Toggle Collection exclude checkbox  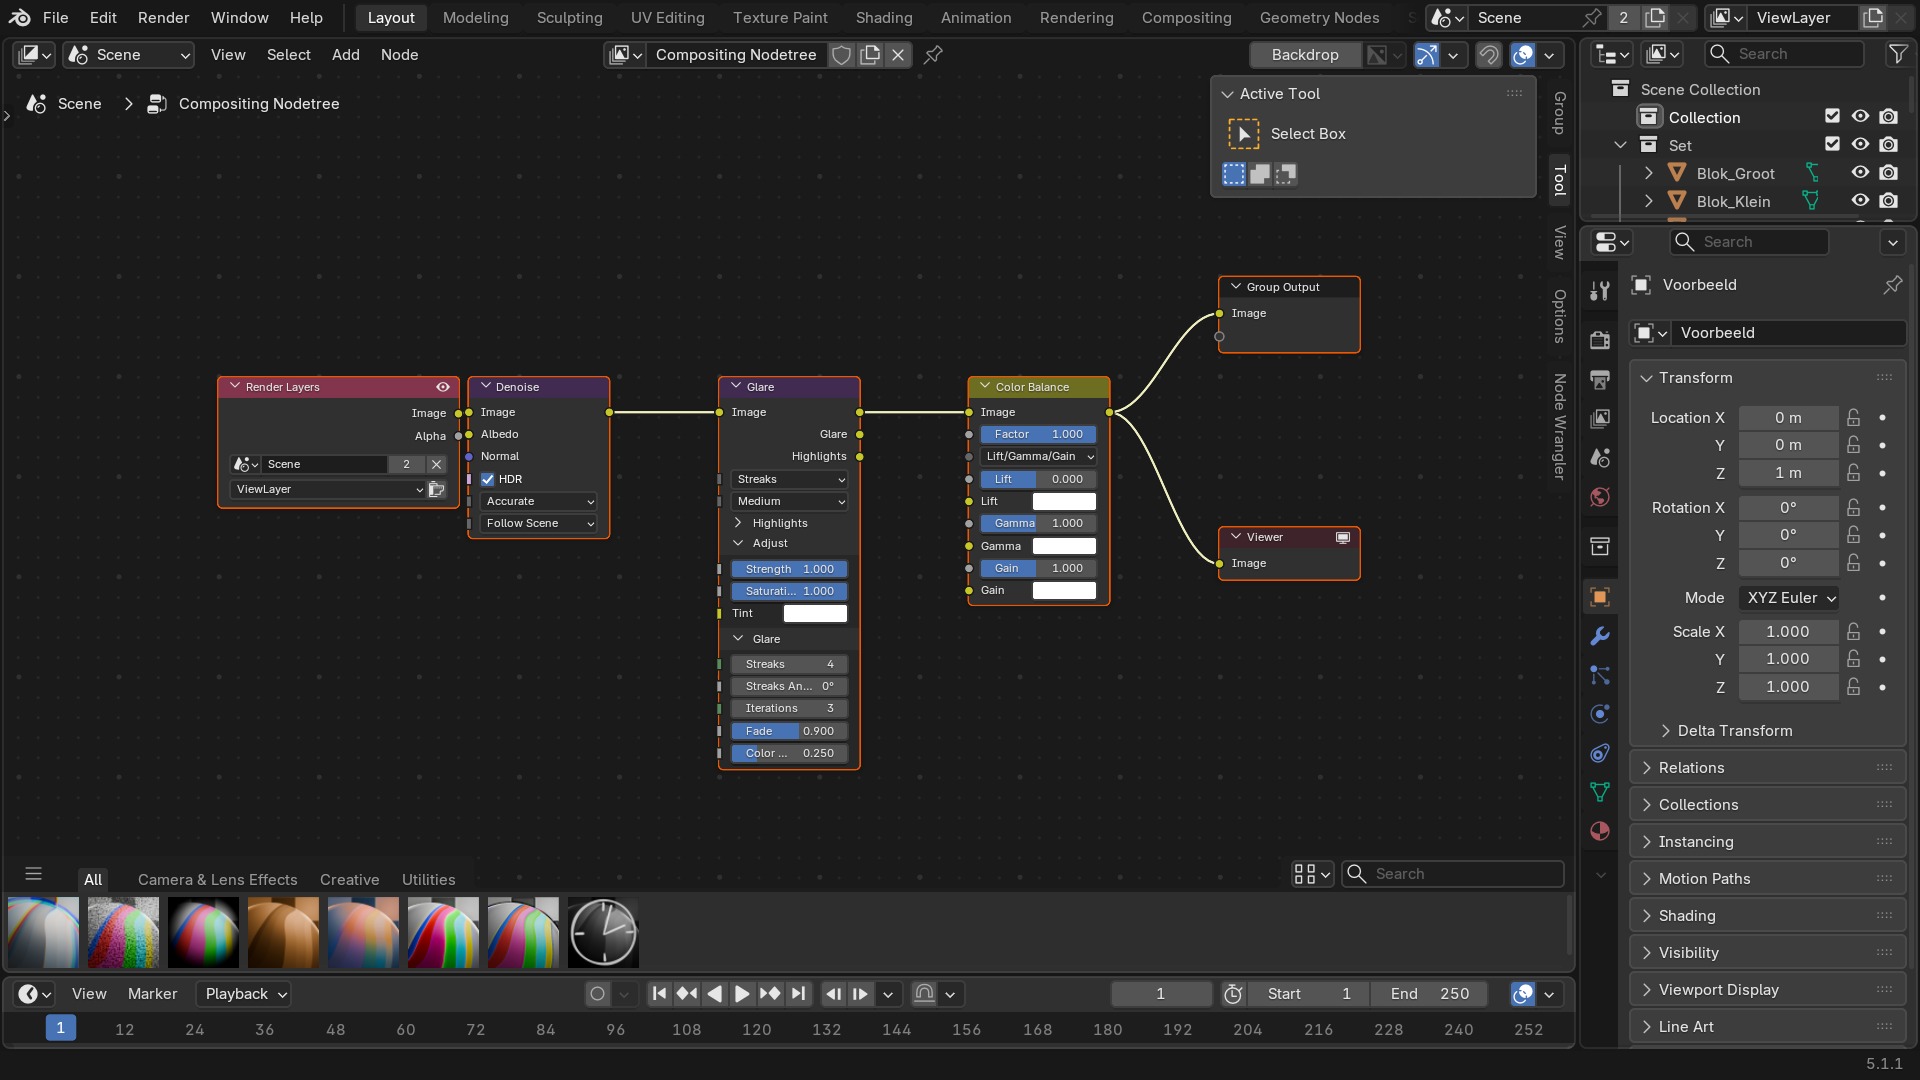[1832, 117]
